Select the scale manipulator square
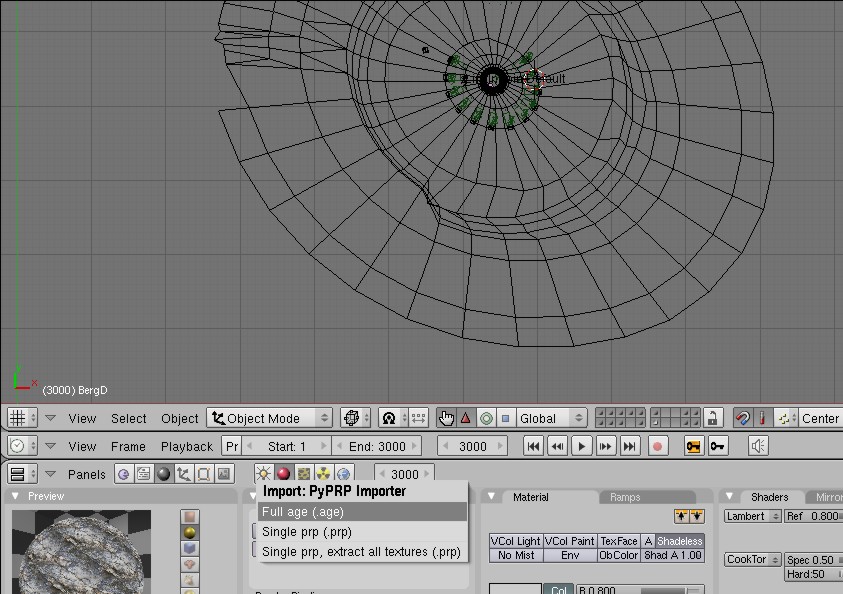 (x=505, y=418)
